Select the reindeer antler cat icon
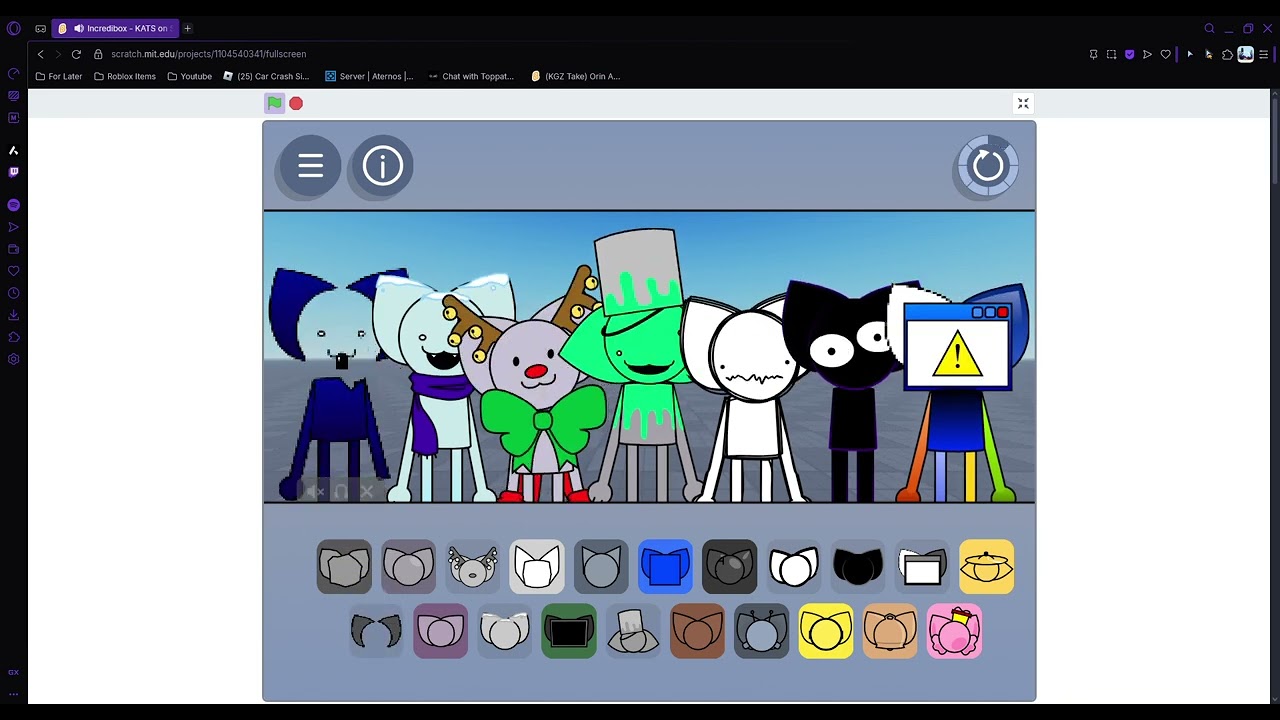1280x720 pixels. coord(473,567)
